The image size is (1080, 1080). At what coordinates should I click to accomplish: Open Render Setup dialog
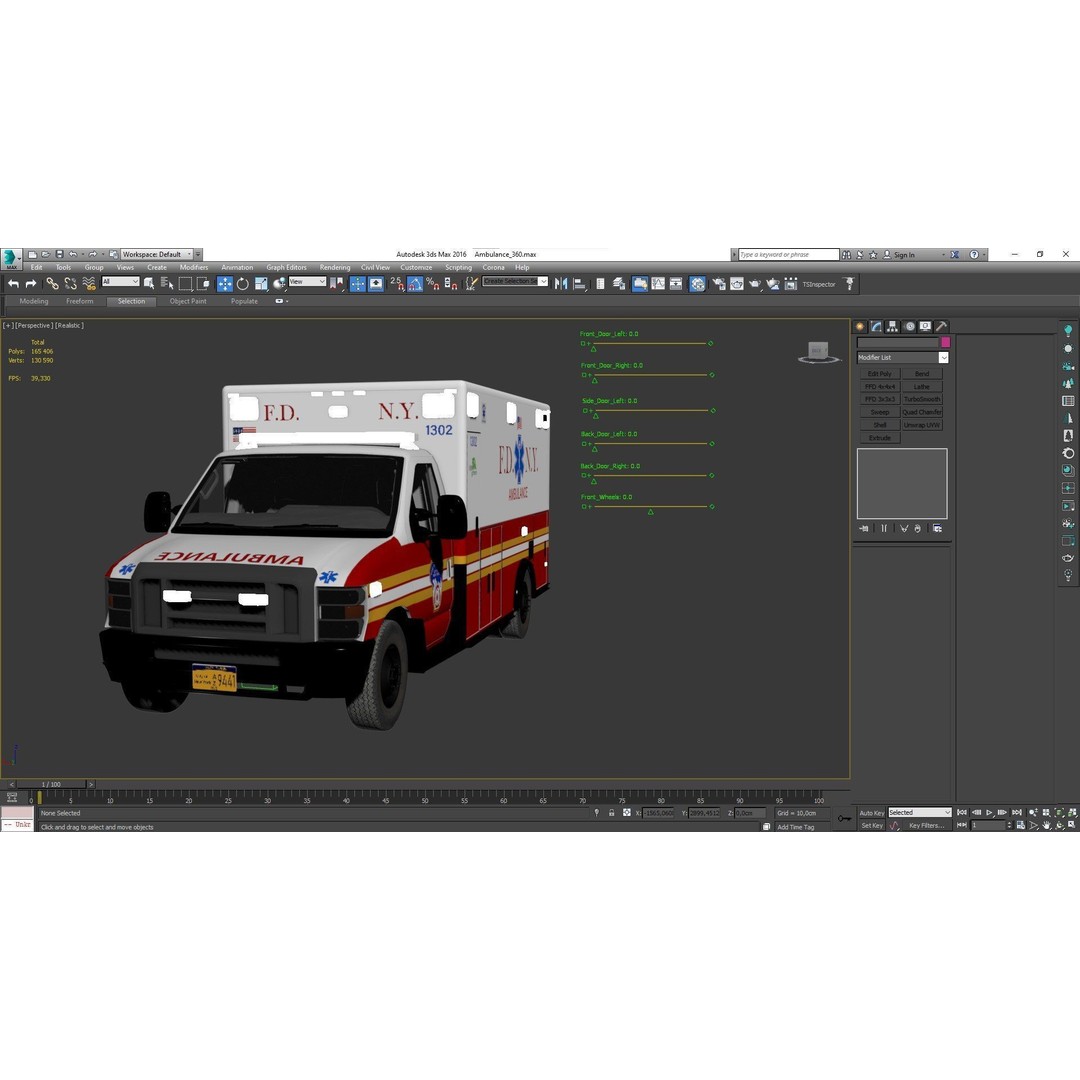718,284
